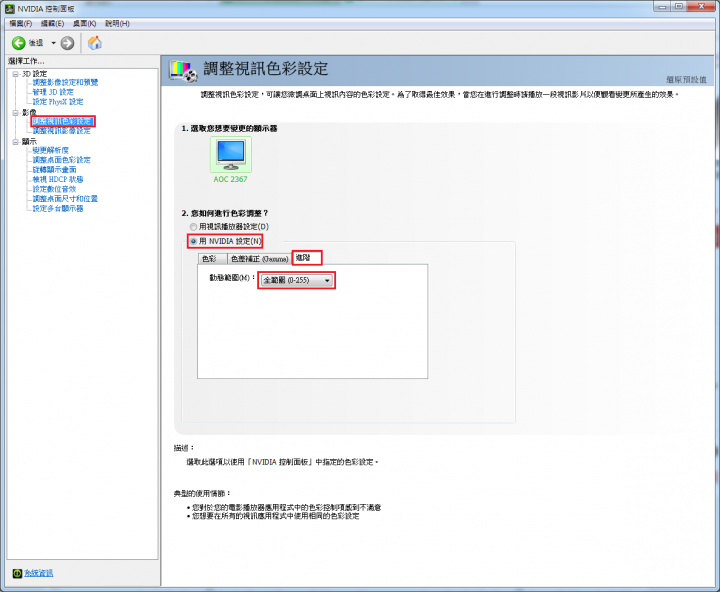Viewport: 720px width, 592px height.
Task: Minimize the NVIDIA control panel window
Action: 662,6
